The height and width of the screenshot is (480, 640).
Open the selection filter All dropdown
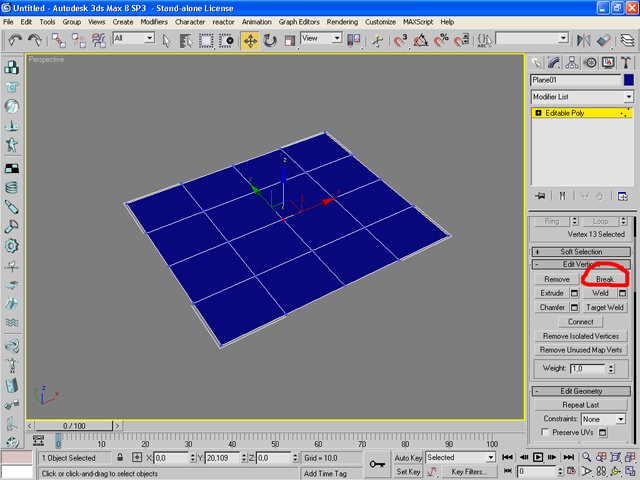pyautogui.click(x=133, y=38)
